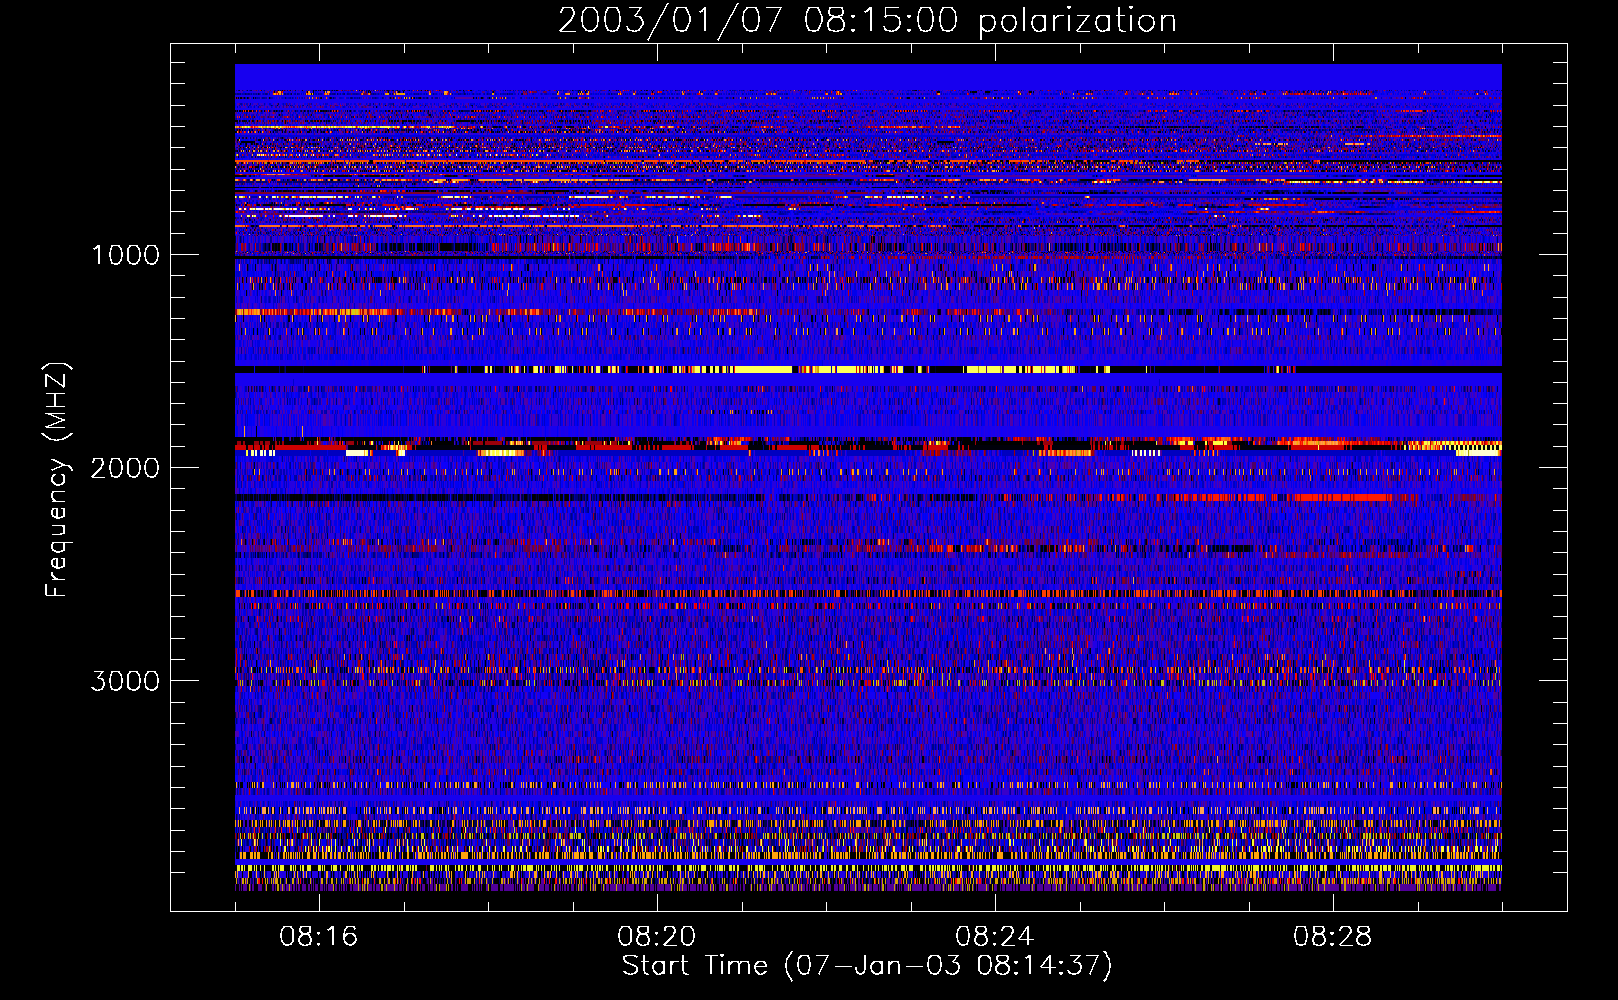The width and height of the screenshot is (1618, 1000).
Task: Click the 08:28 time tick label
Action: click(x=1332, y=937)
